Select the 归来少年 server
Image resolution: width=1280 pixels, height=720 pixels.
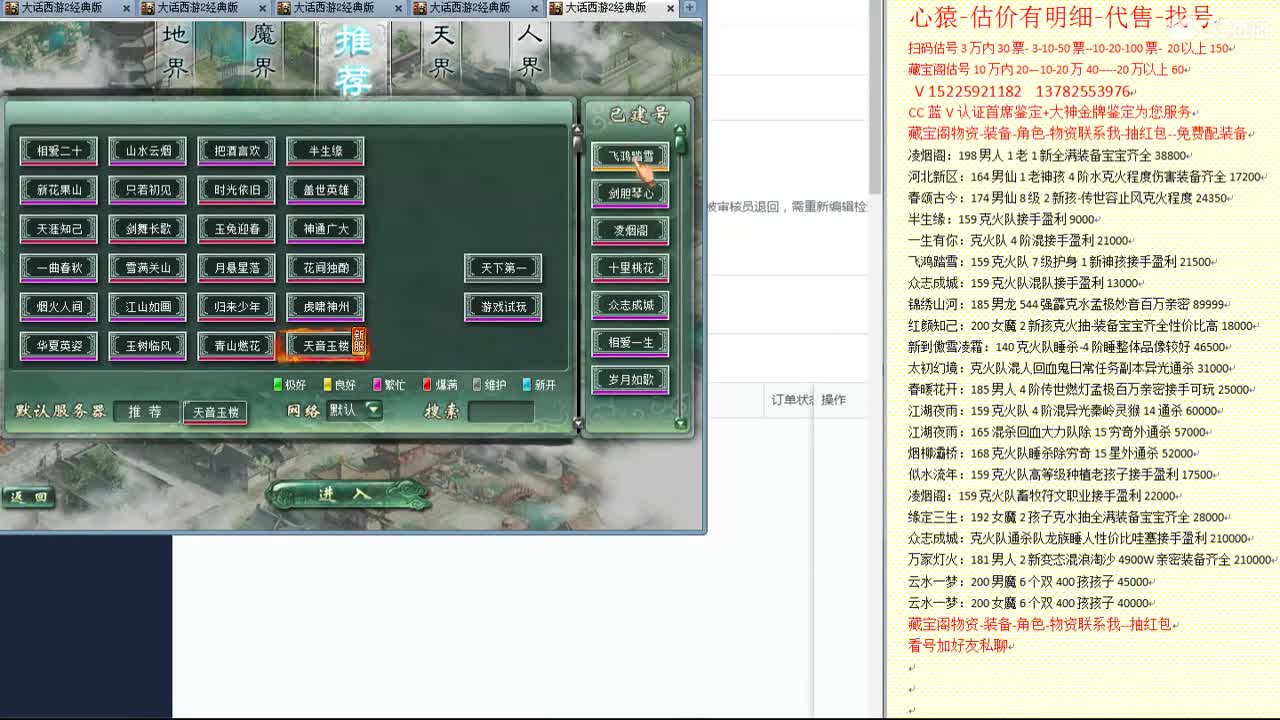237,307
